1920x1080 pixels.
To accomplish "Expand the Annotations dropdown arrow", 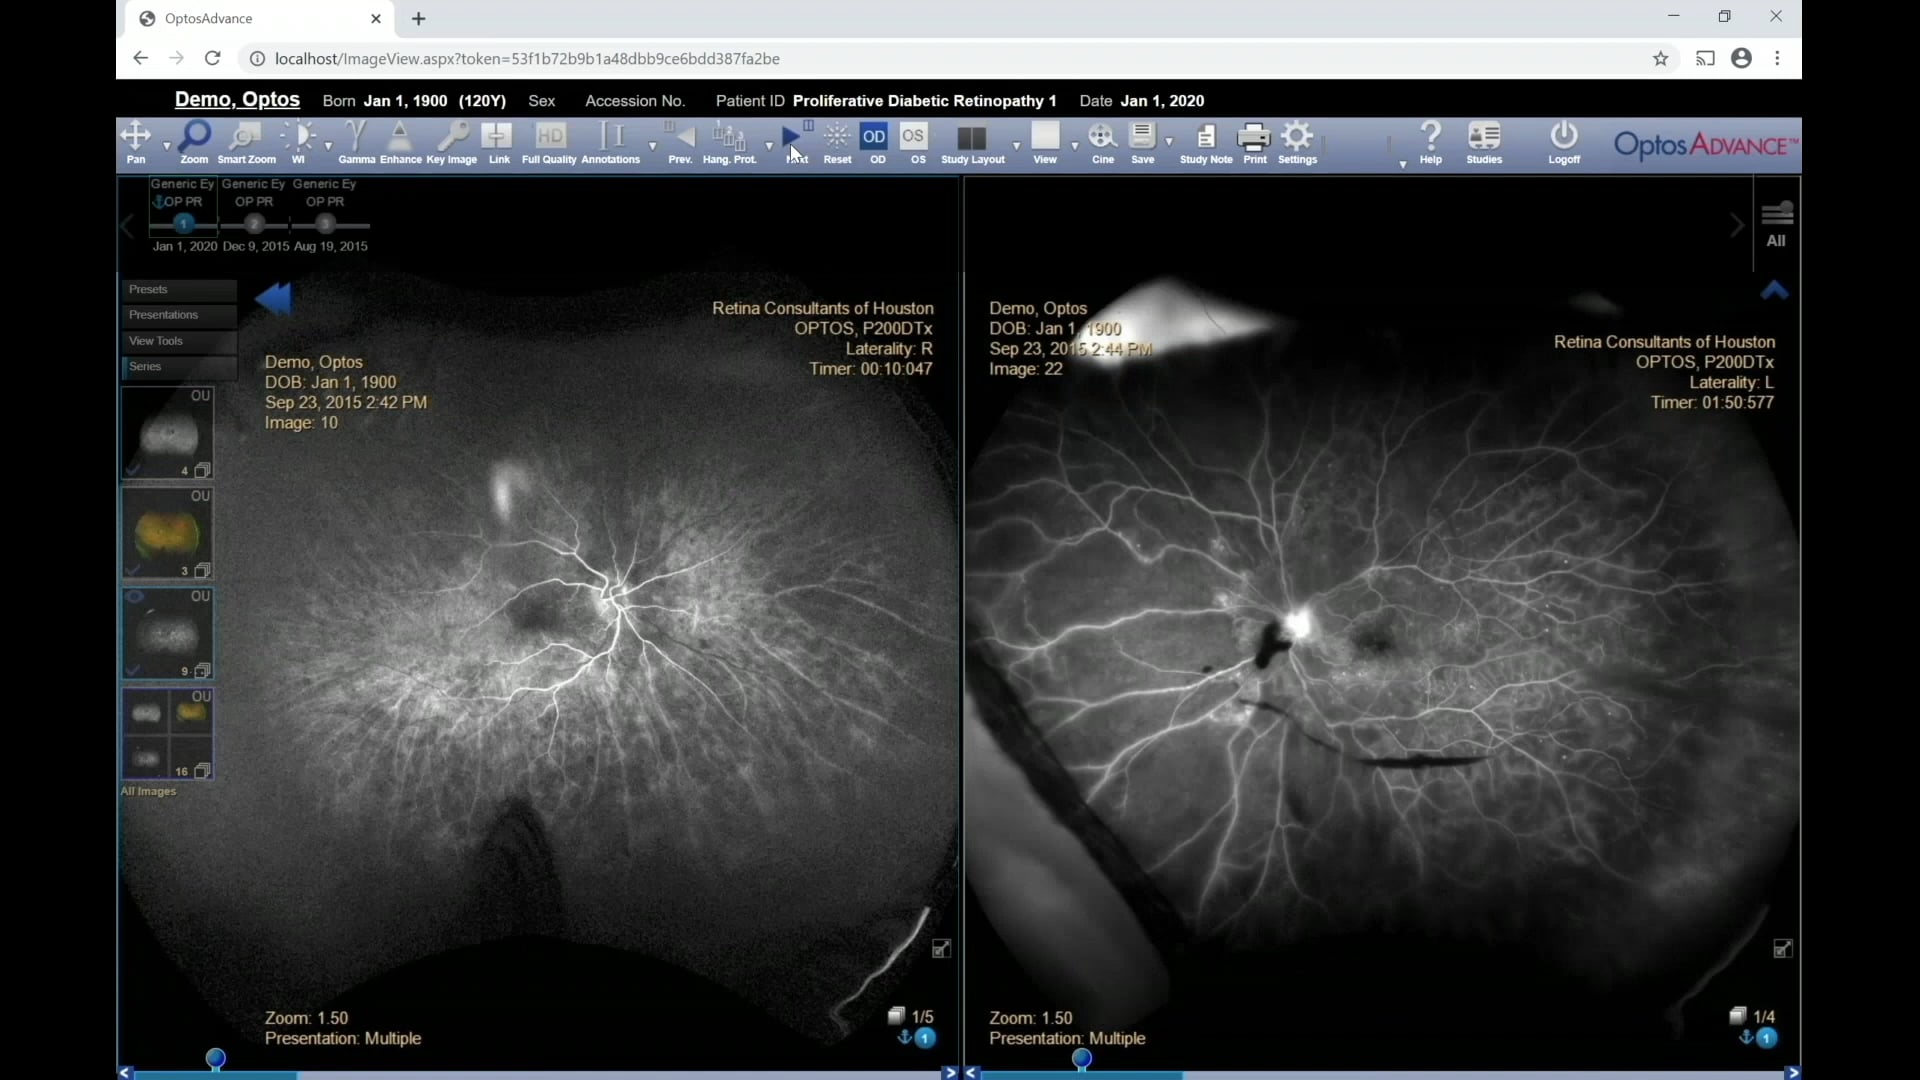I will point(652,146).
